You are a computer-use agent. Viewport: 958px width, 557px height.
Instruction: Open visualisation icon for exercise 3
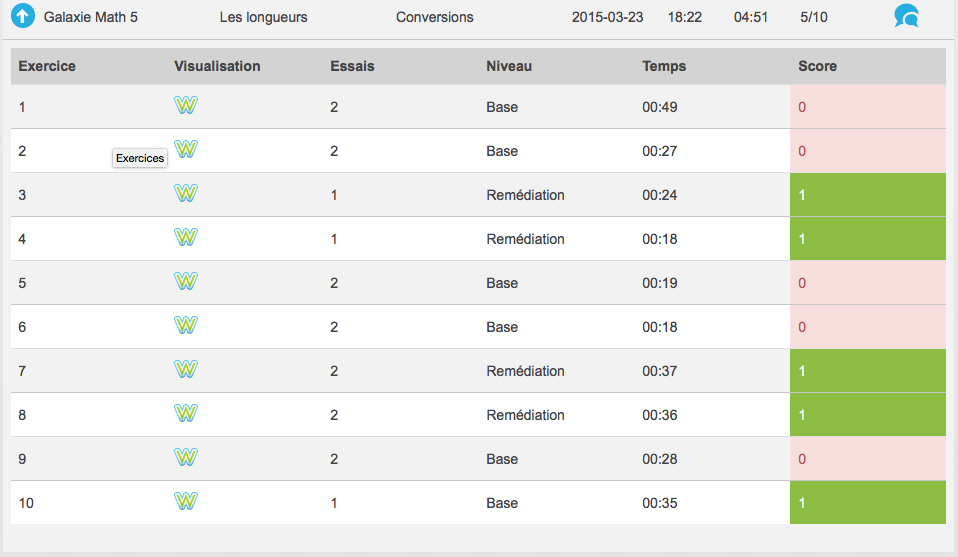[186, 193]
